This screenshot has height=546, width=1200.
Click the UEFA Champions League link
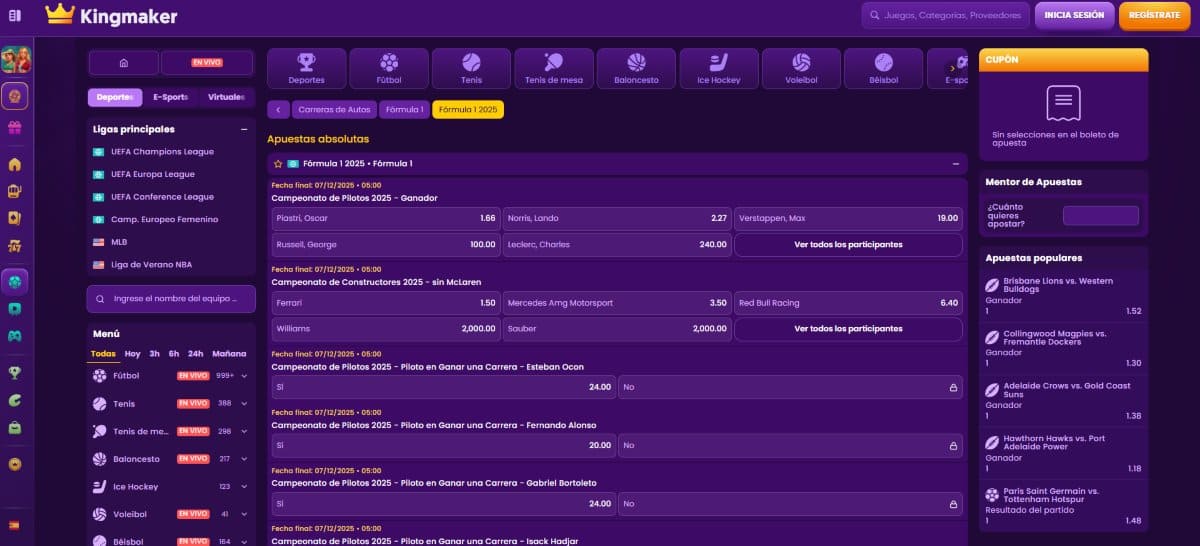(x=162, y=152)
